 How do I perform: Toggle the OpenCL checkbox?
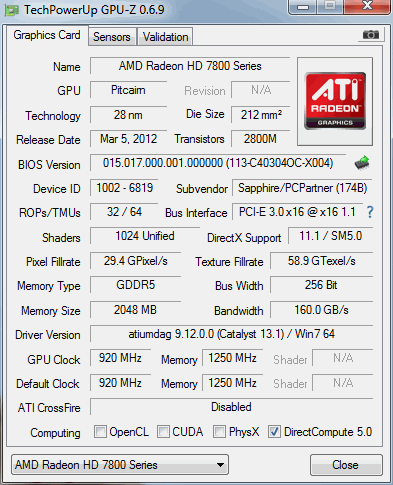(x=100, y=431)
